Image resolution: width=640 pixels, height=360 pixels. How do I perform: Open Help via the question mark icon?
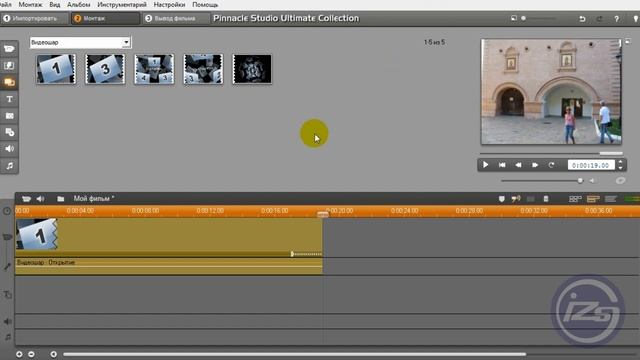tap(616, 19)
